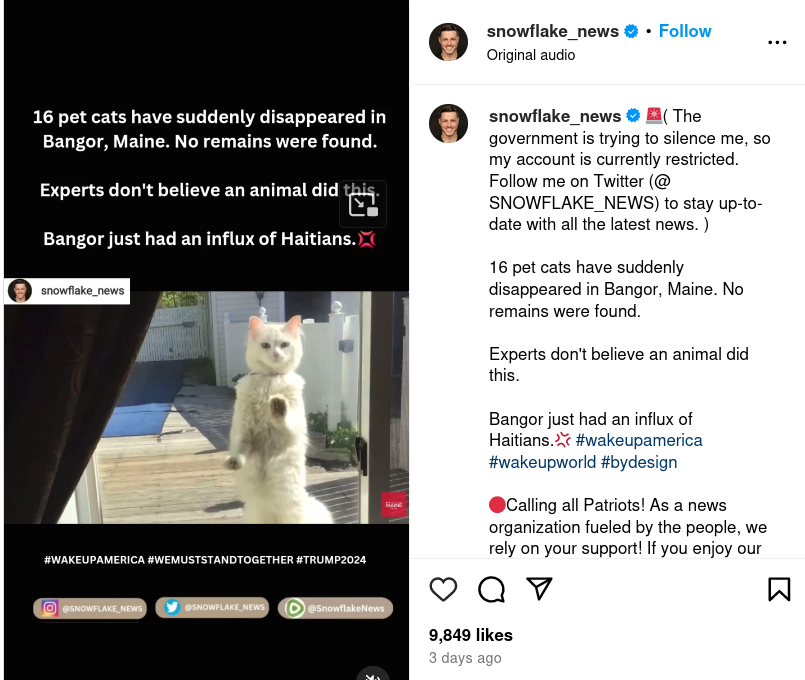This screenshot has height=680, width=805.
Task: Click the picture-in-picture icon on video
Action: [363, 205]
